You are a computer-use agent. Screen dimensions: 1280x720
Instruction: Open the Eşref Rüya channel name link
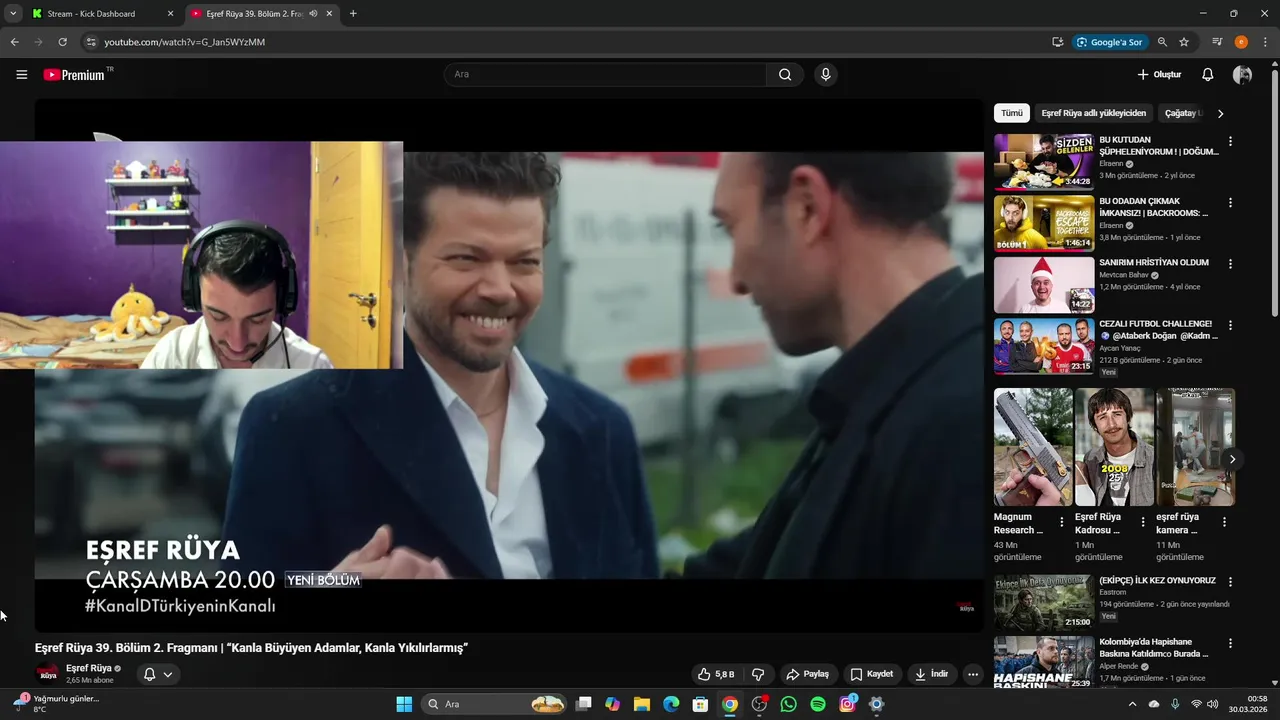(88, 668)
